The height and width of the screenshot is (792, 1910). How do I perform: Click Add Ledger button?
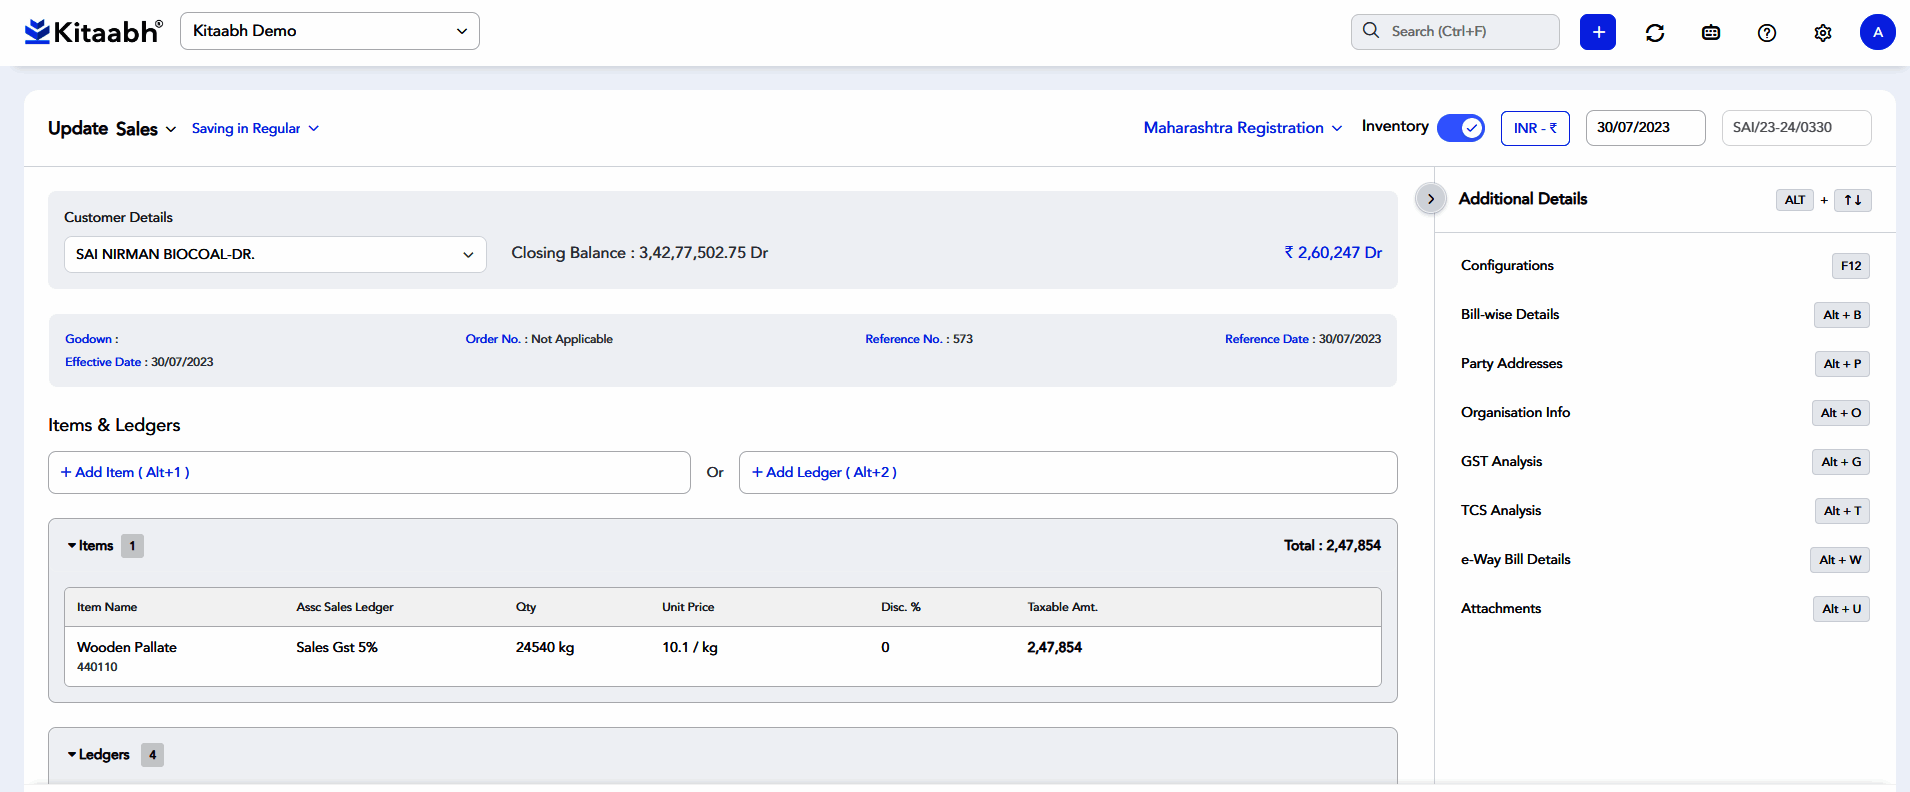824,472
